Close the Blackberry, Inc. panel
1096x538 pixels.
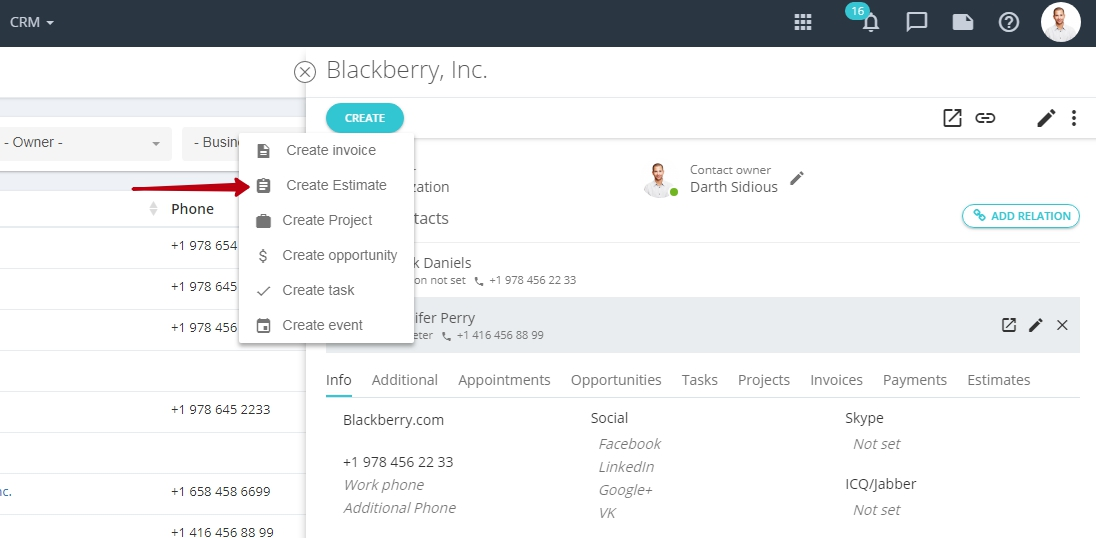(305, 71)
